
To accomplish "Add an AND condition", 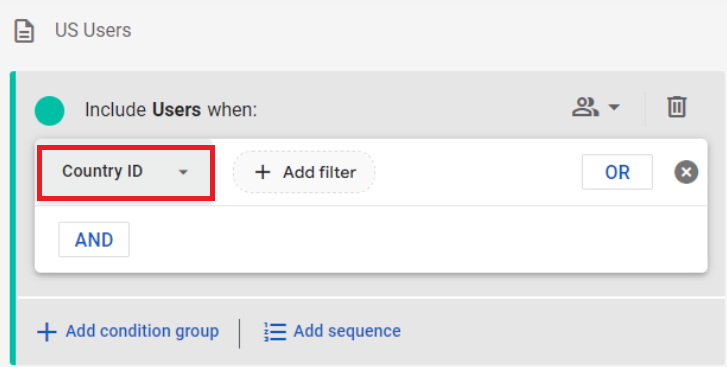I will click(x=94, y=240).
